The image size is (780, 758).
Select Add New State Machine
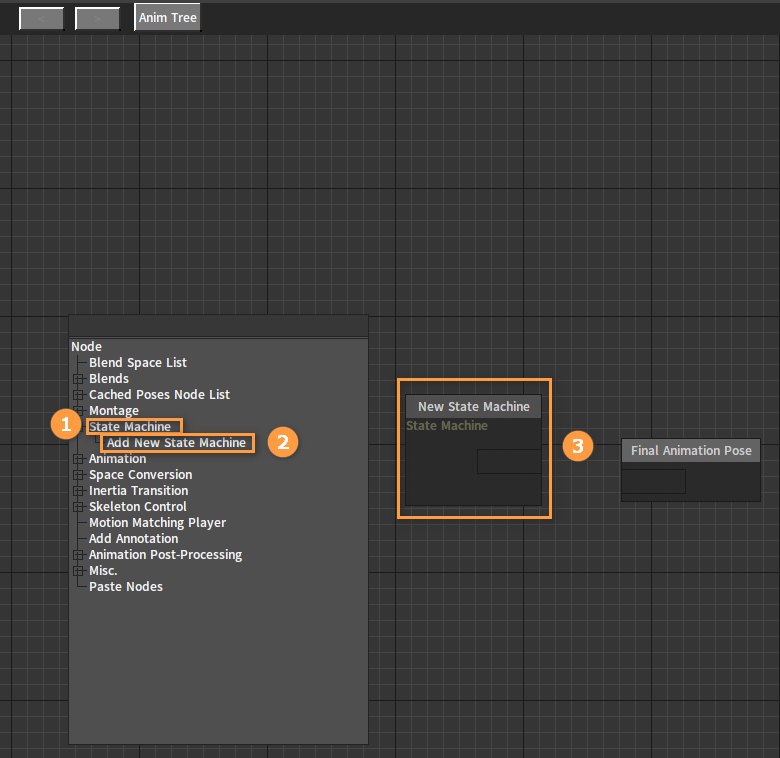click(177, 443)
